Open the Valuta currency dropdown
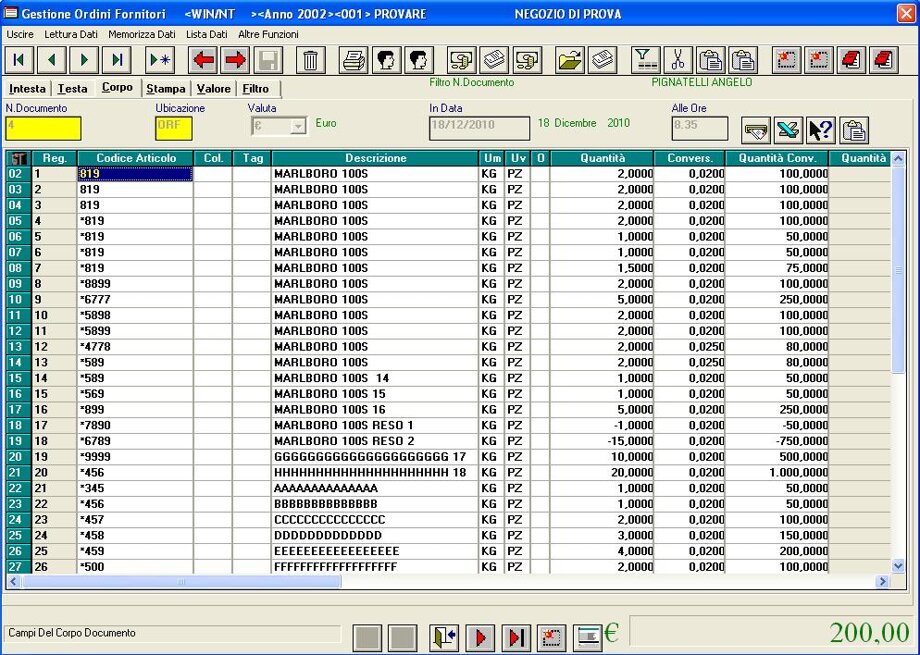This screenshot has height=655, width=920. (297, 127)
